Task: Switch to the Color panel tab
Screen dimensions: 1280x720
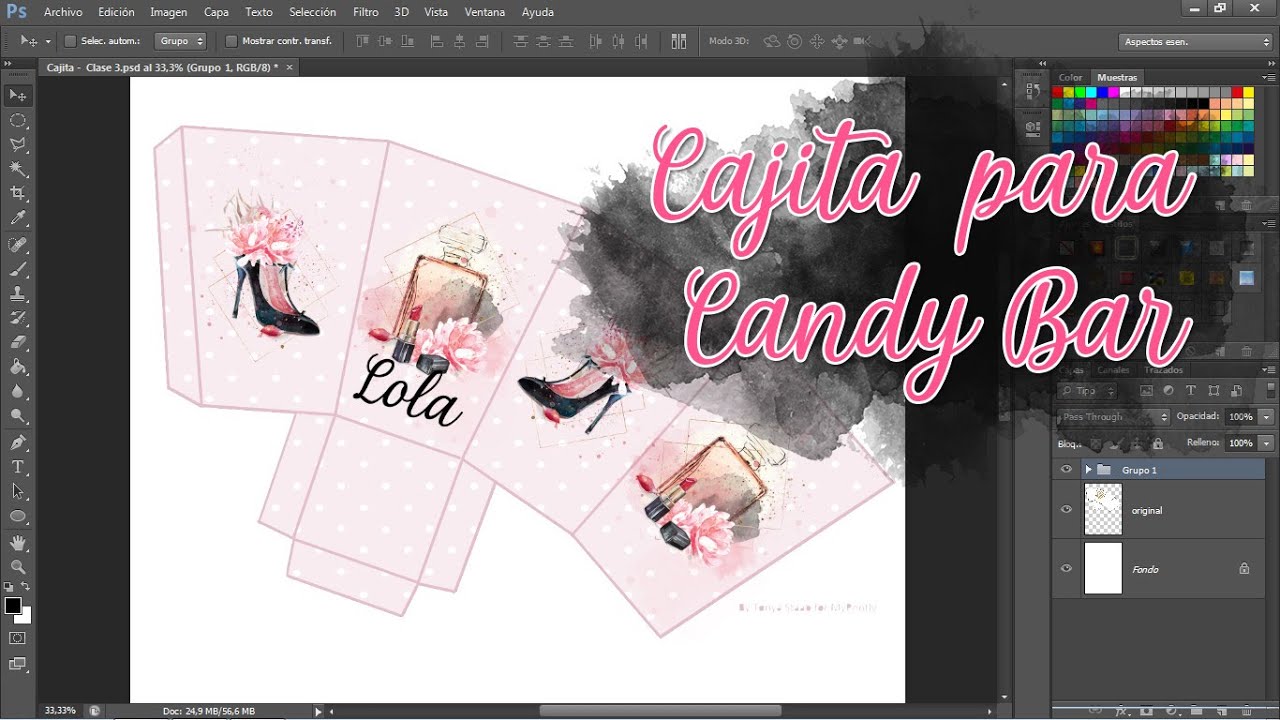Action: click(x=1071, y=77)
